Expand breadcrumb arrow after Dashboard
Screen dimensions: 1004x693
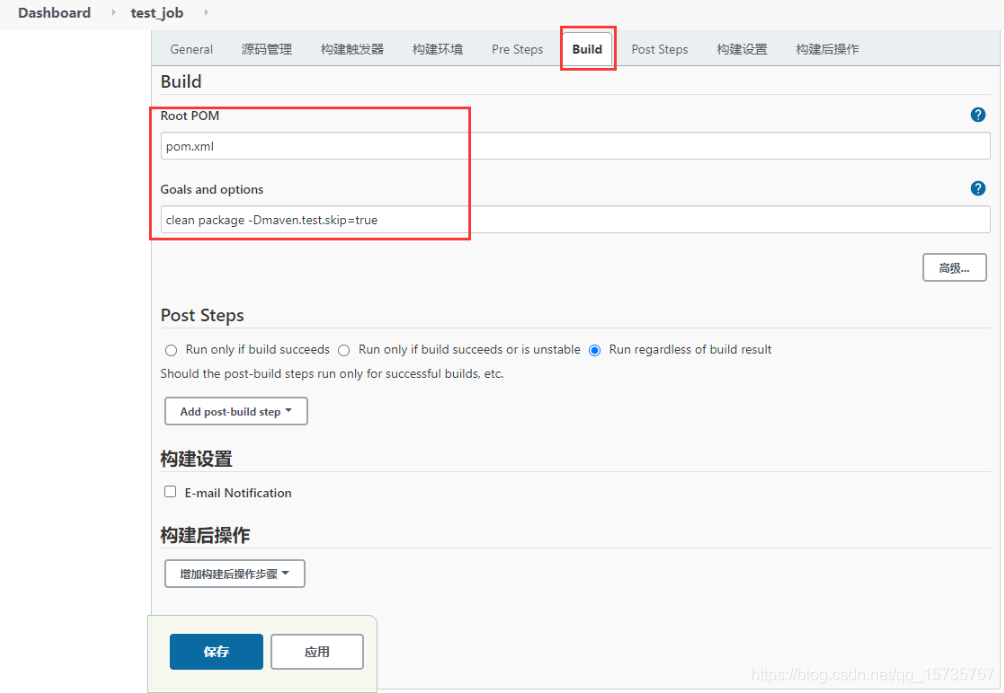pyautogui.click(x=113, y=12)
